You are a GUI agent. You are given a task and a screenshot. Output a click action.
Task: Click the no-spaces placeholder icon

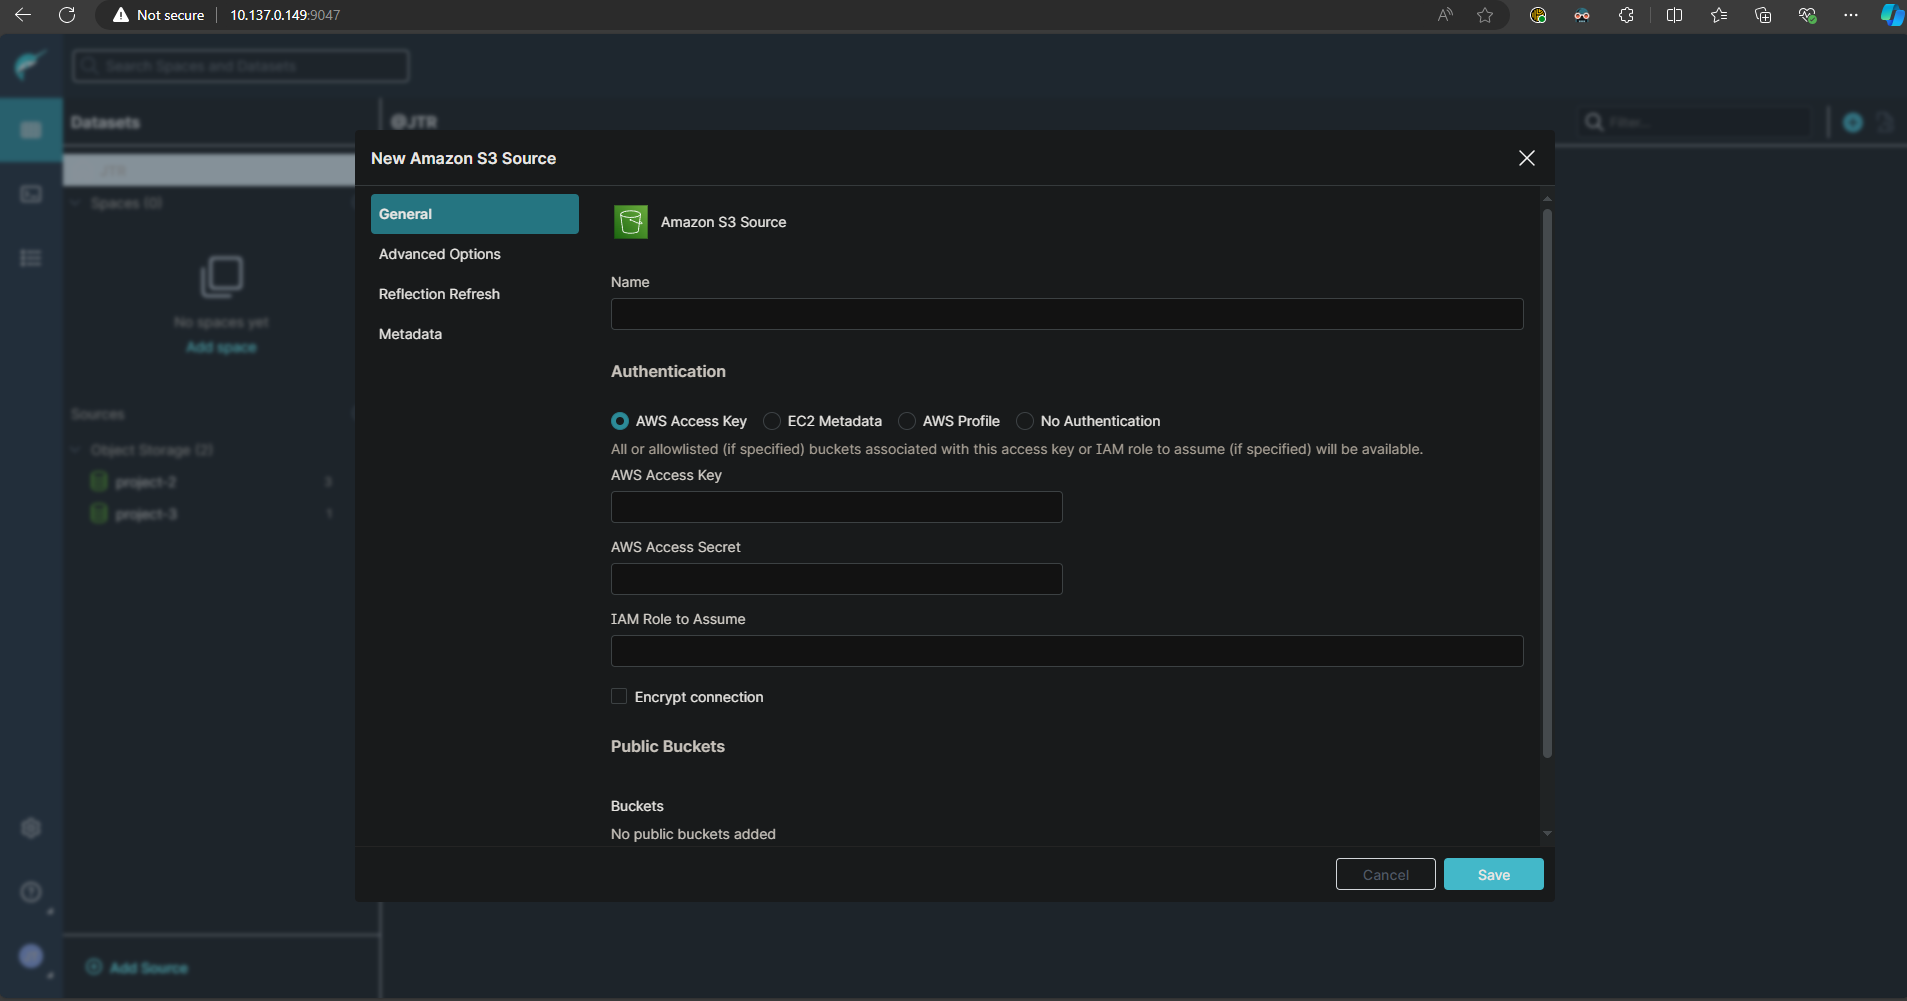click(x=222, y=277)
